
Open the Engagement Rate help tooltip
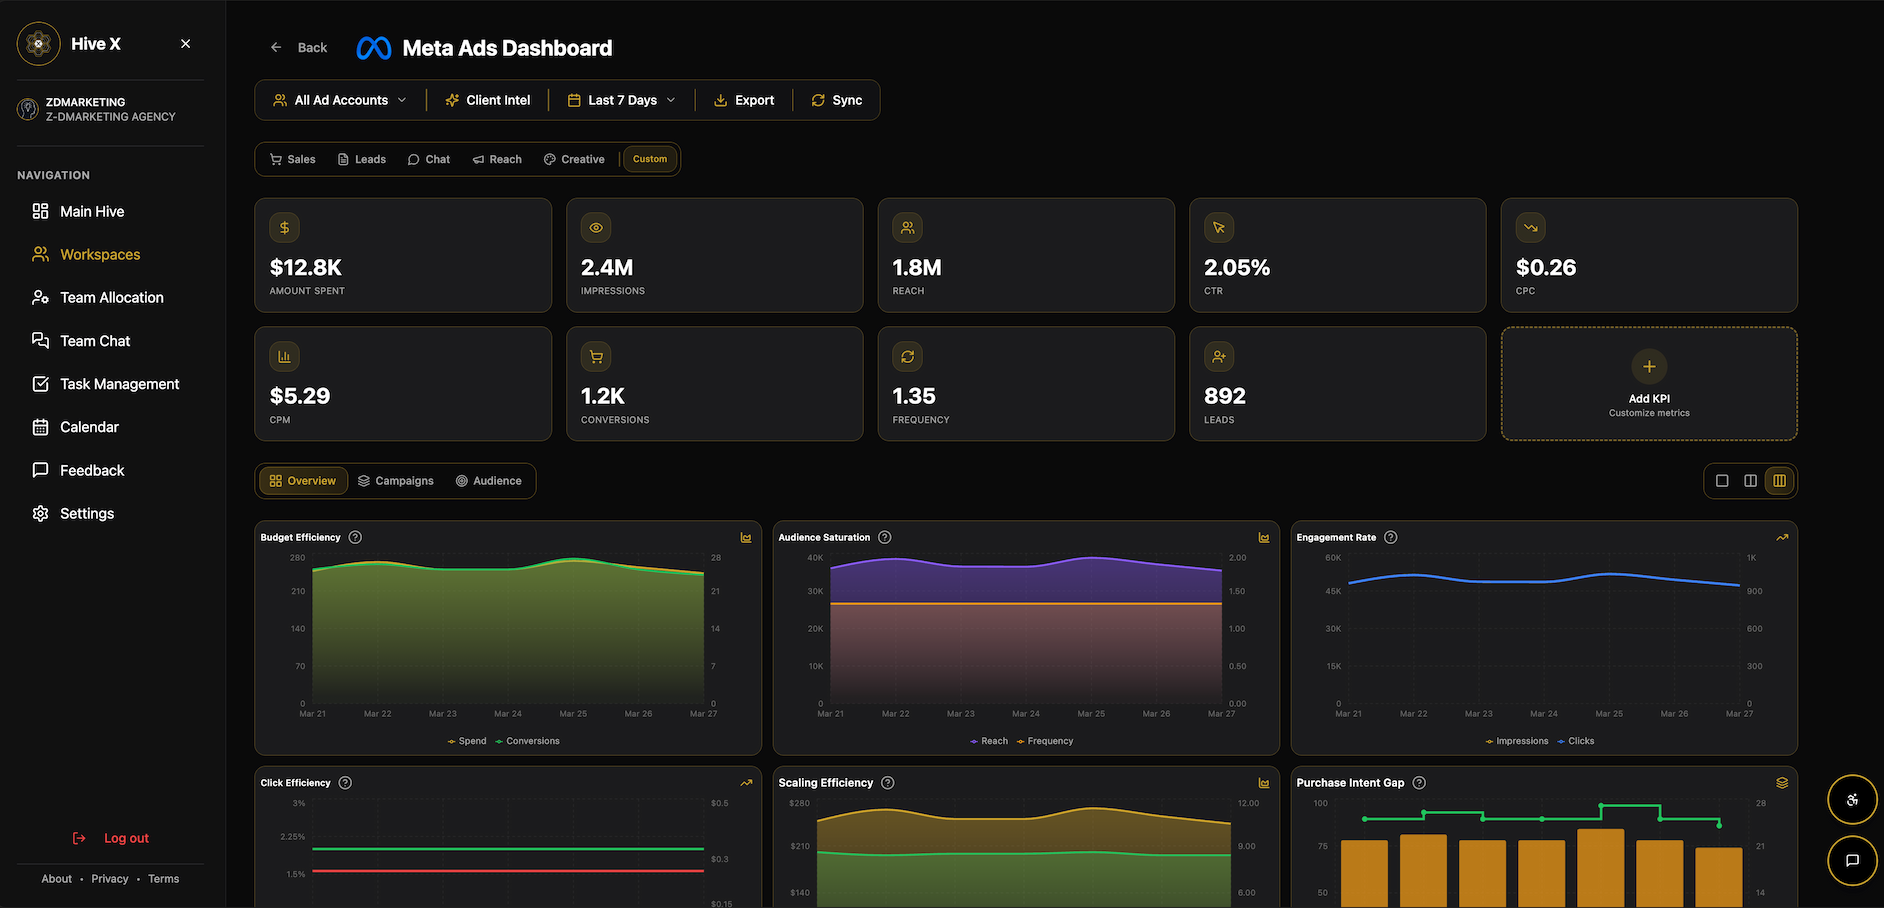1389,537
